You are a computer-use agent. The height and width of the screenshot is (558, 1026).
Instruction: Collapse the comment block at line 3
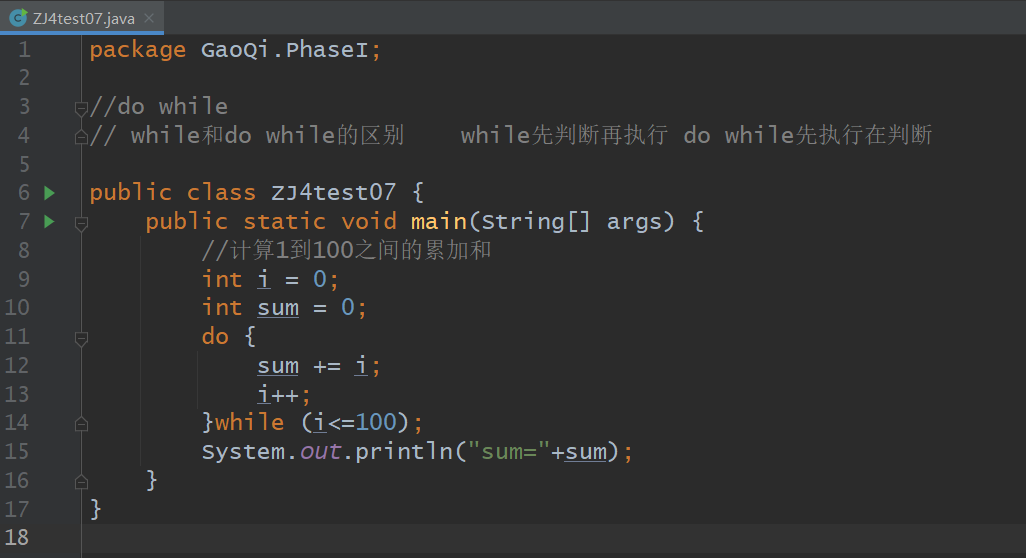(81, 106)
